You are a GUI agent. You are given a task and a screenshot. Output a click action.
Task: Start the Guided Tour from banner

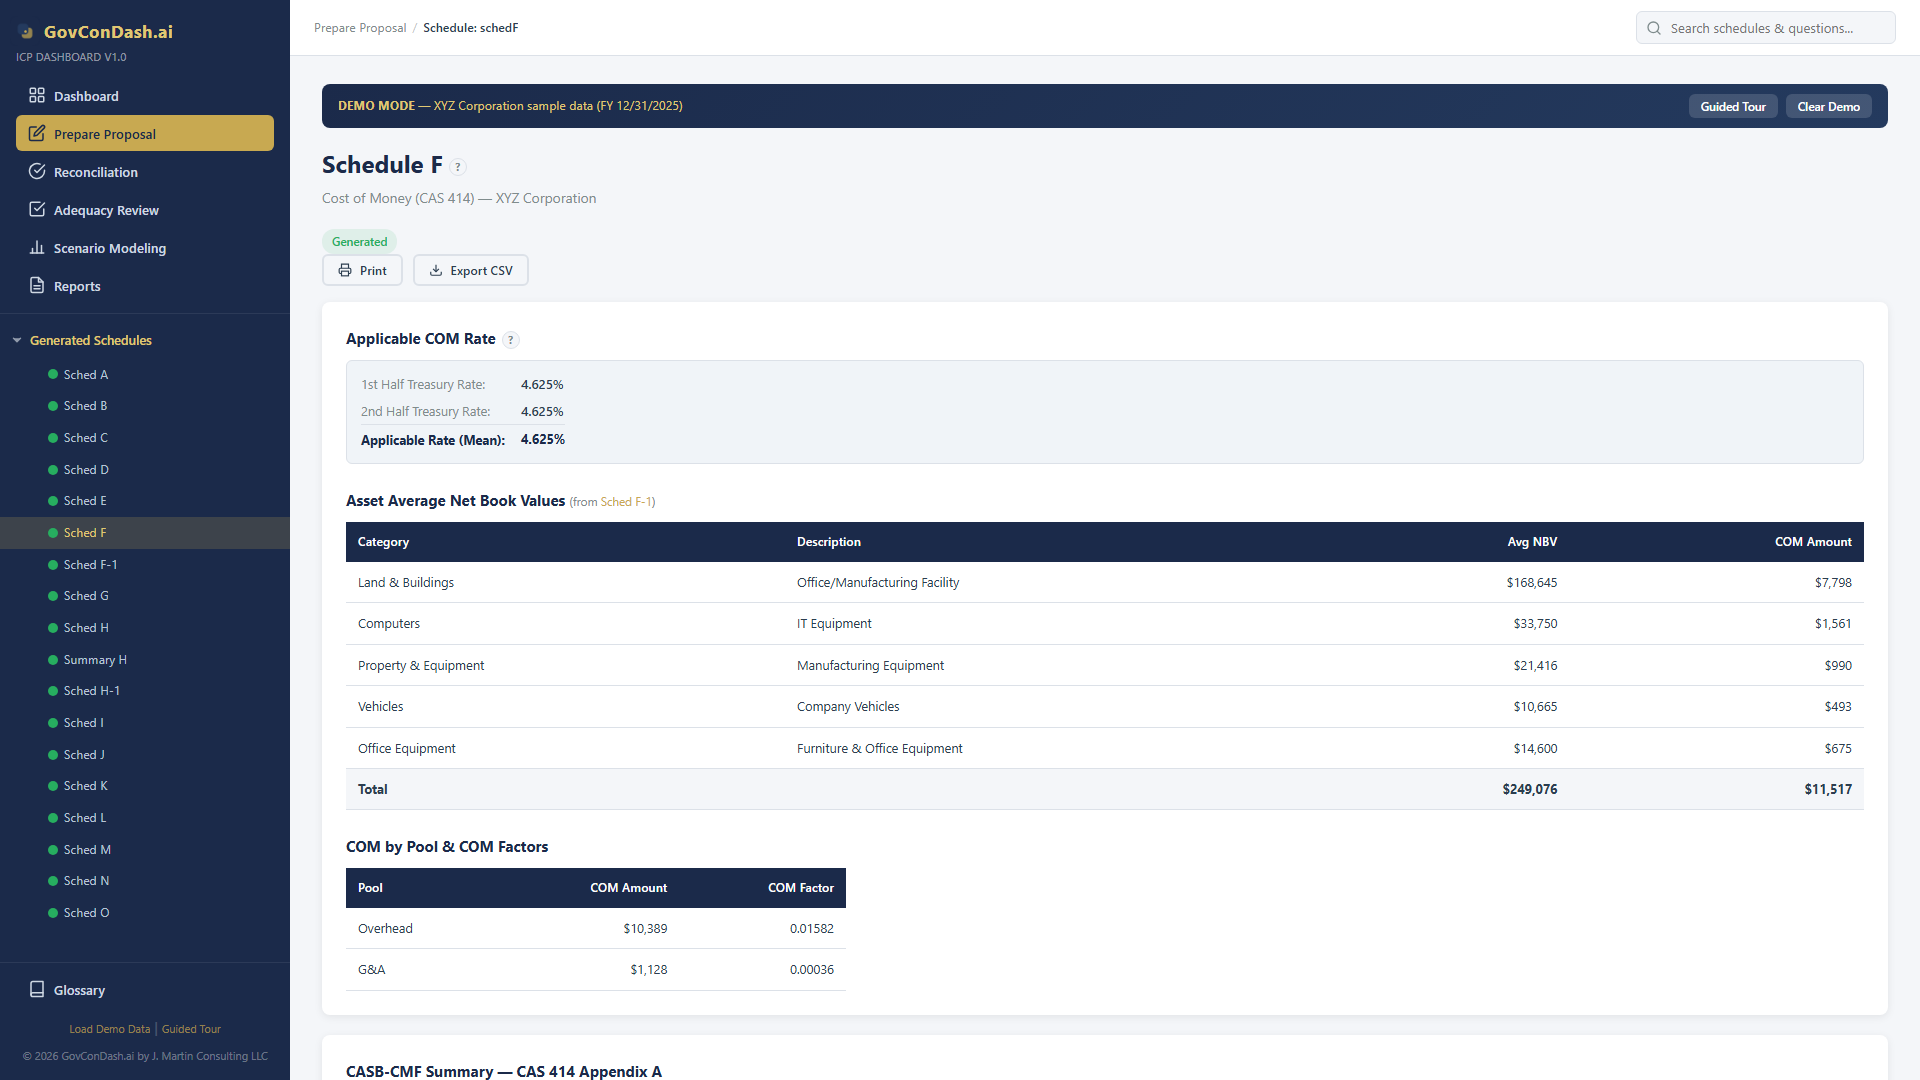pyautogui.click(x=1732, y=107)
